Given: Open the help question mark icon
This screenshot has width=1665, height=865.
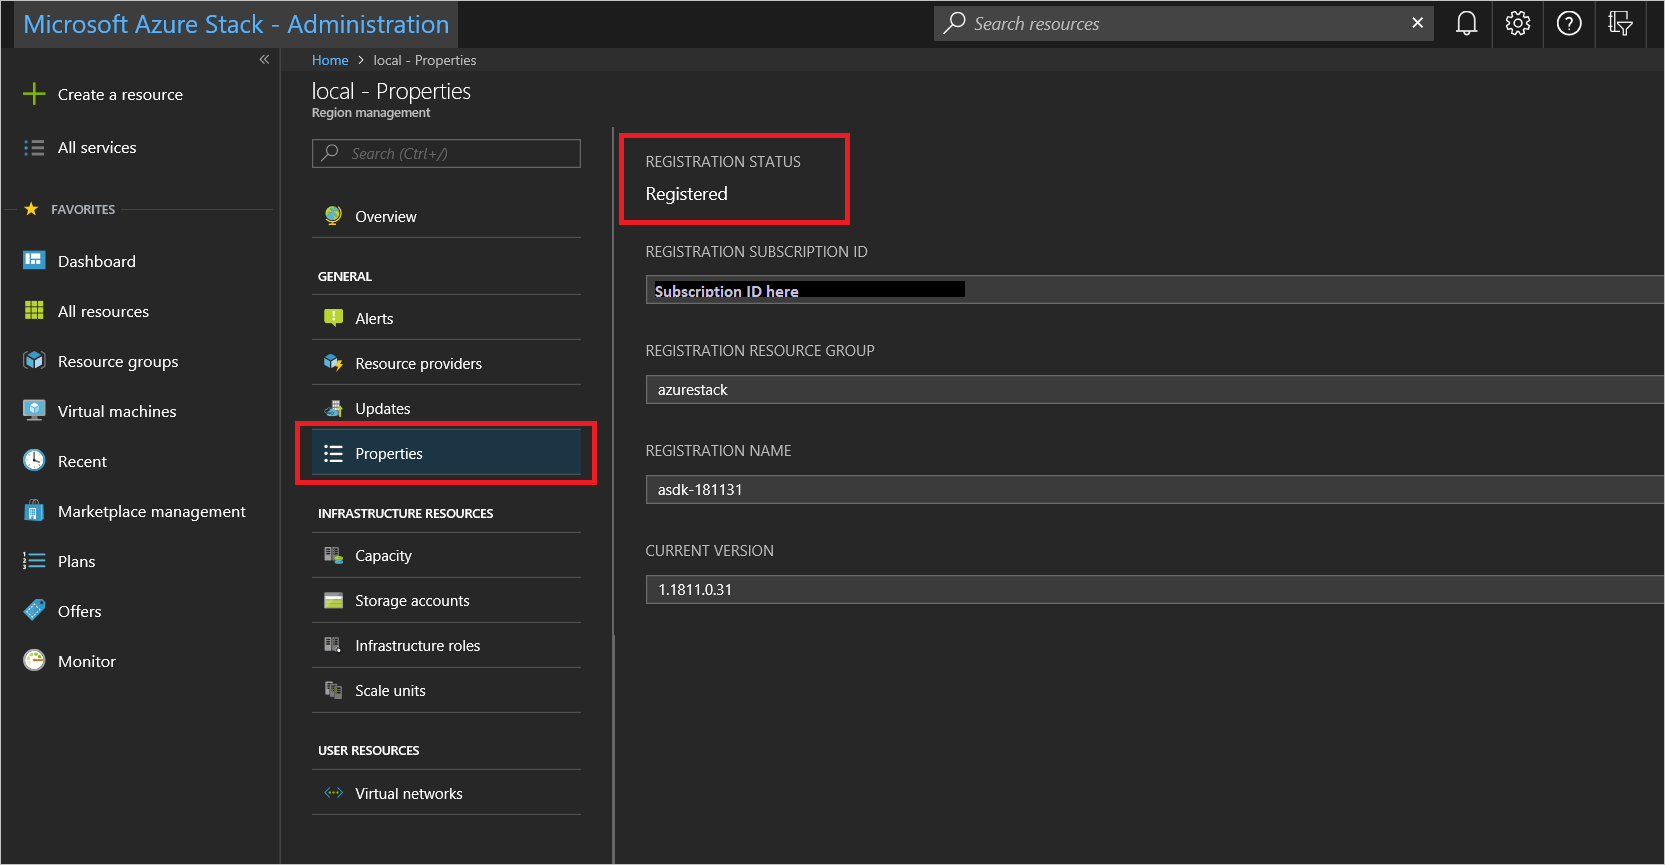Looking at the screenshot, I should (x=1569, y=24).
